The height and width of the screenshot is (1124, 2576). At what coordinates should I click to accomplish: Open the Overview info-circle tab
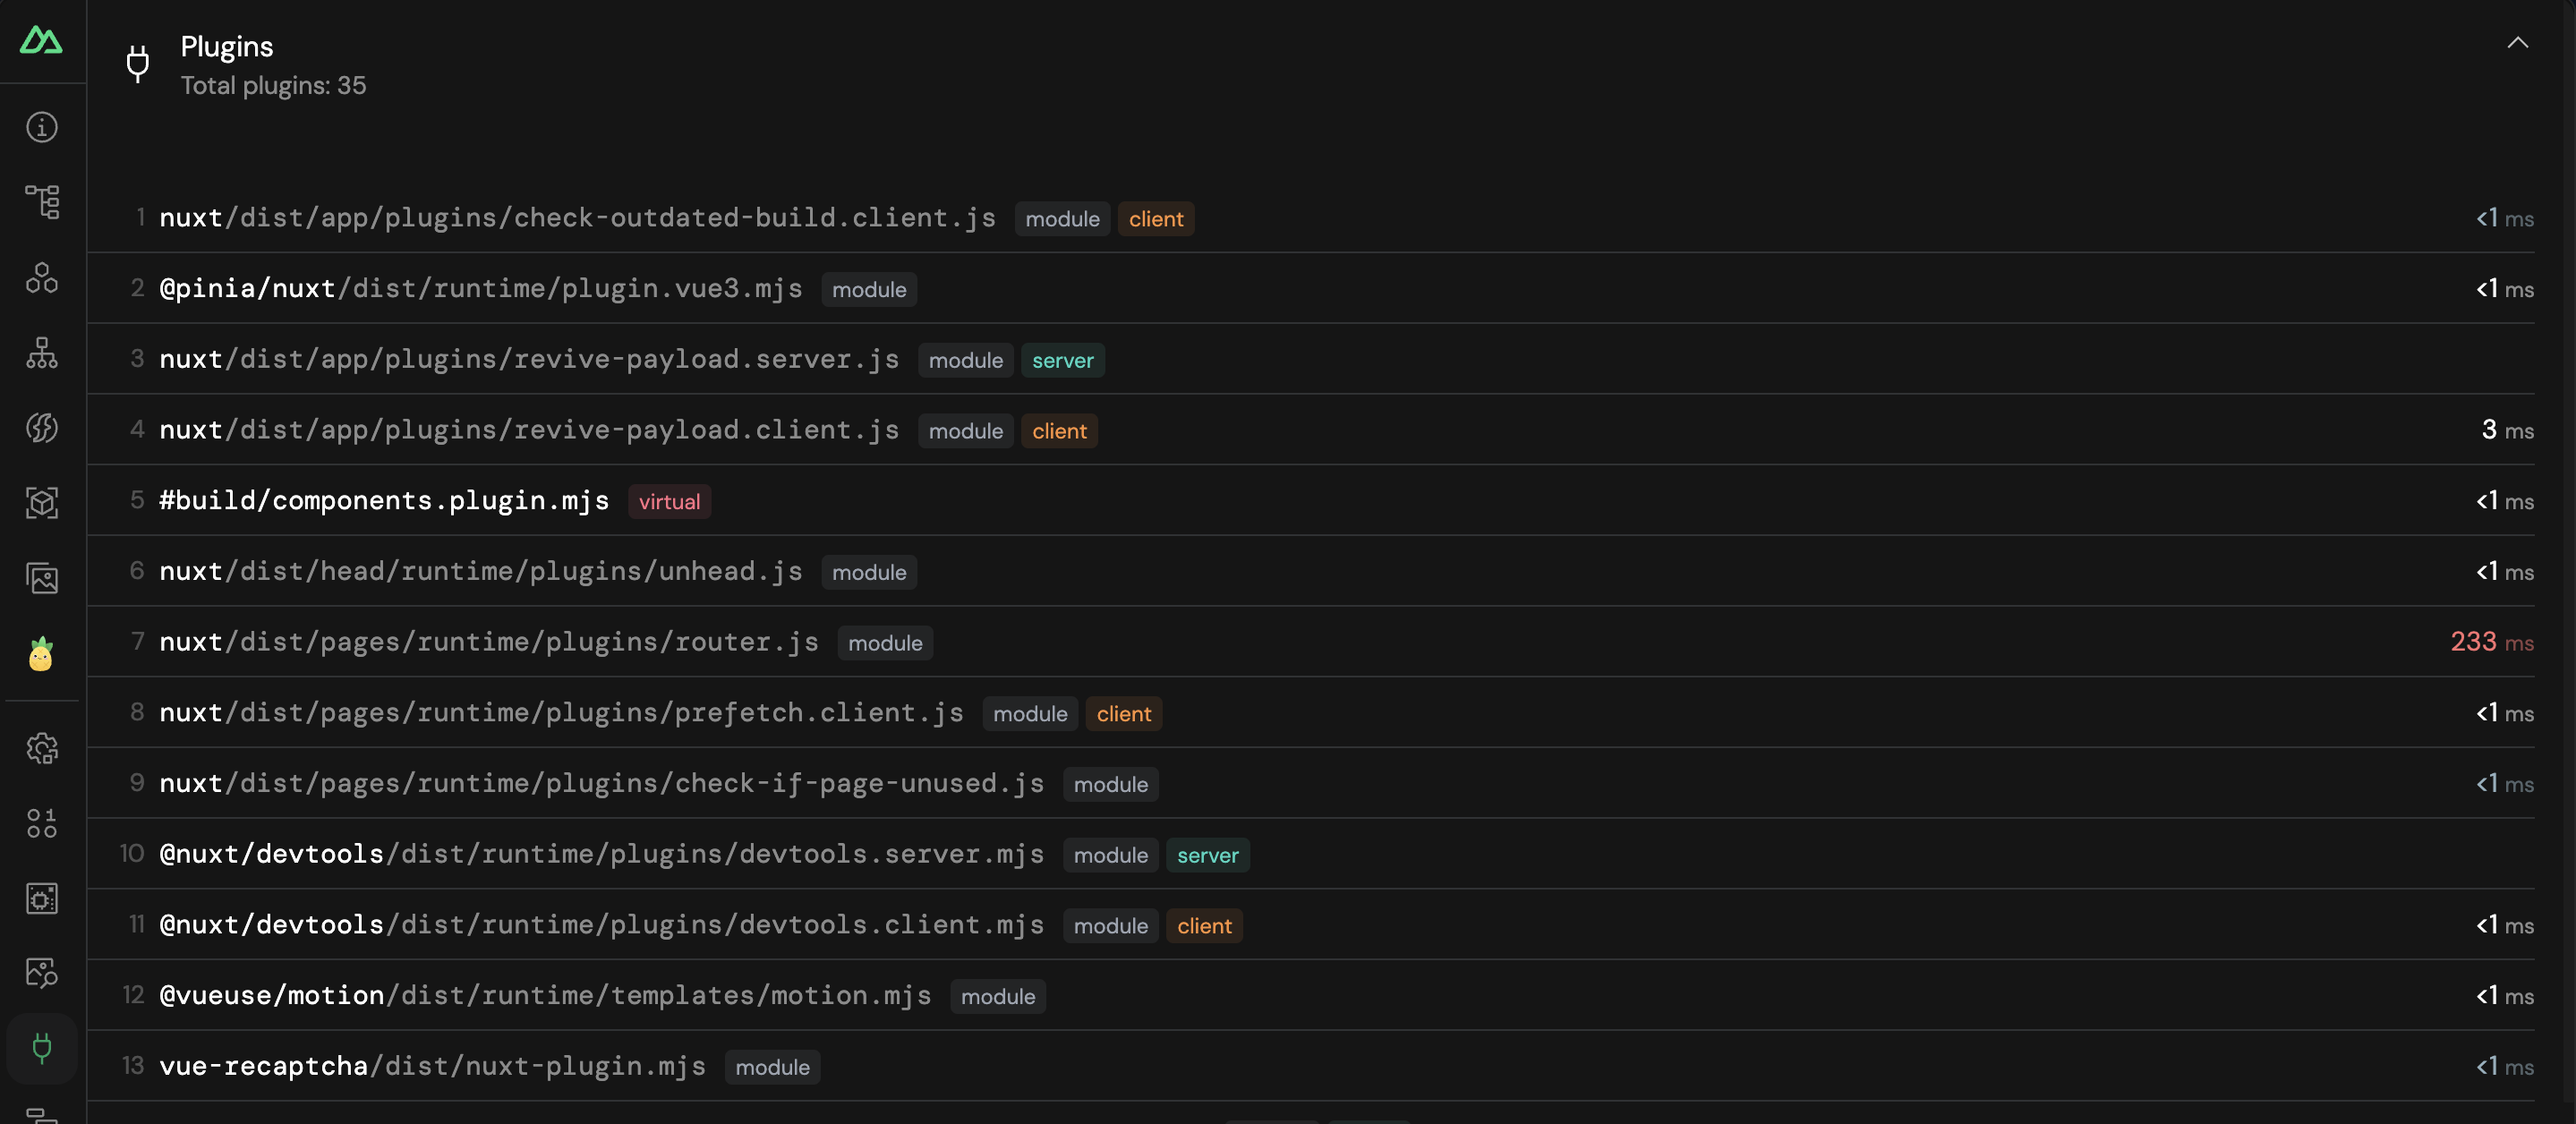(41, 127)
